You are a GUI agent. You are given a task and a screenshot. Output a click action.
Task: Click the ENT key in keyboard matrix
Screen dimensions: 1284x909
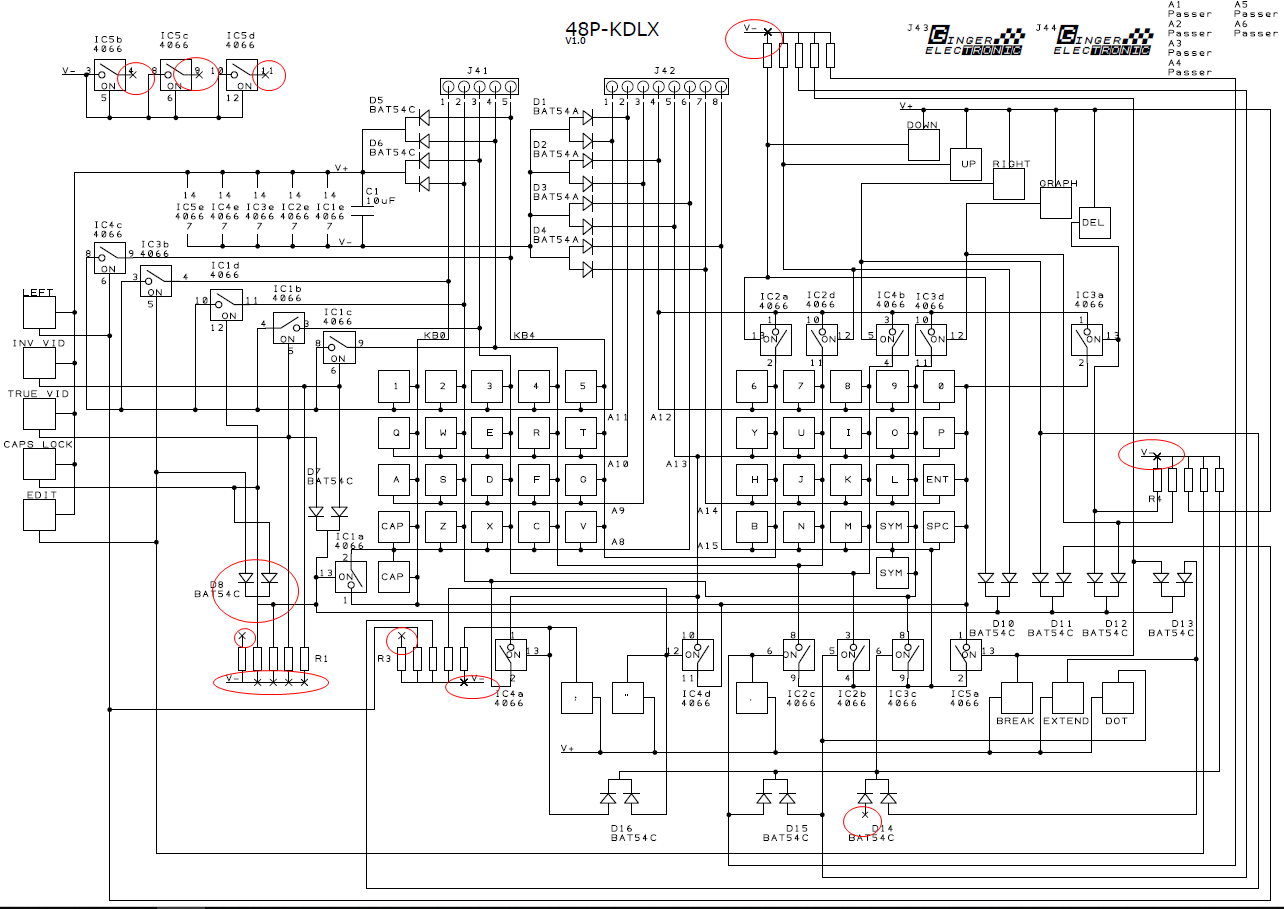938,480
